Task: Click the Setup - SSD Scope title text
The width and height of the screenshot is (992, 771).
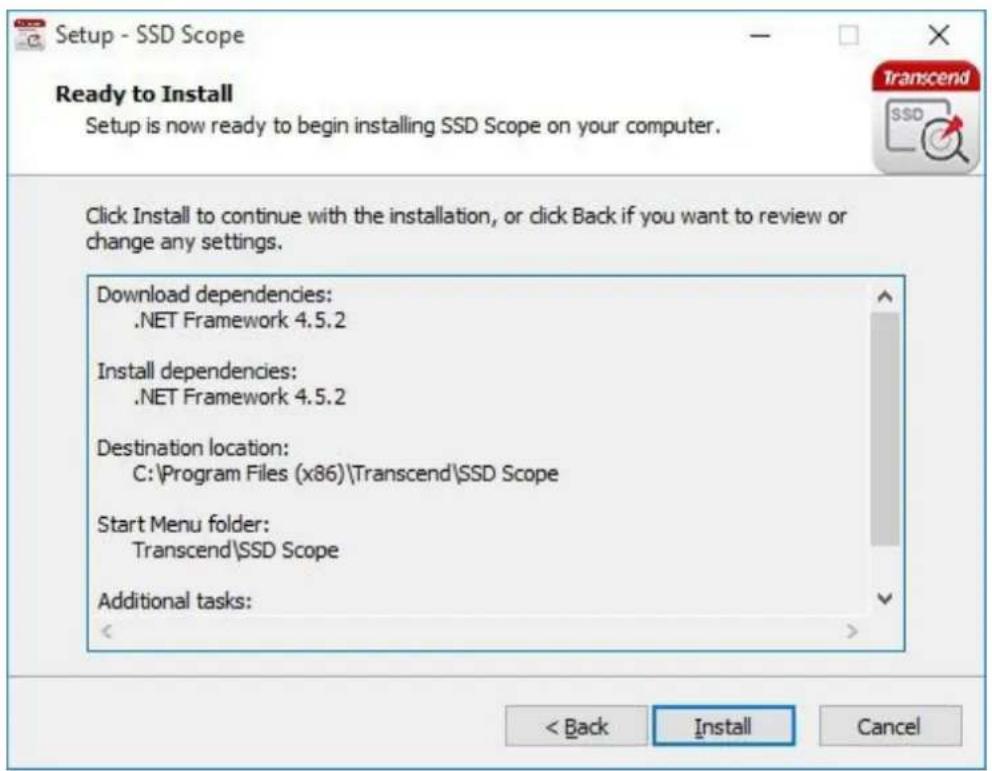Action: tap(149, 35)
